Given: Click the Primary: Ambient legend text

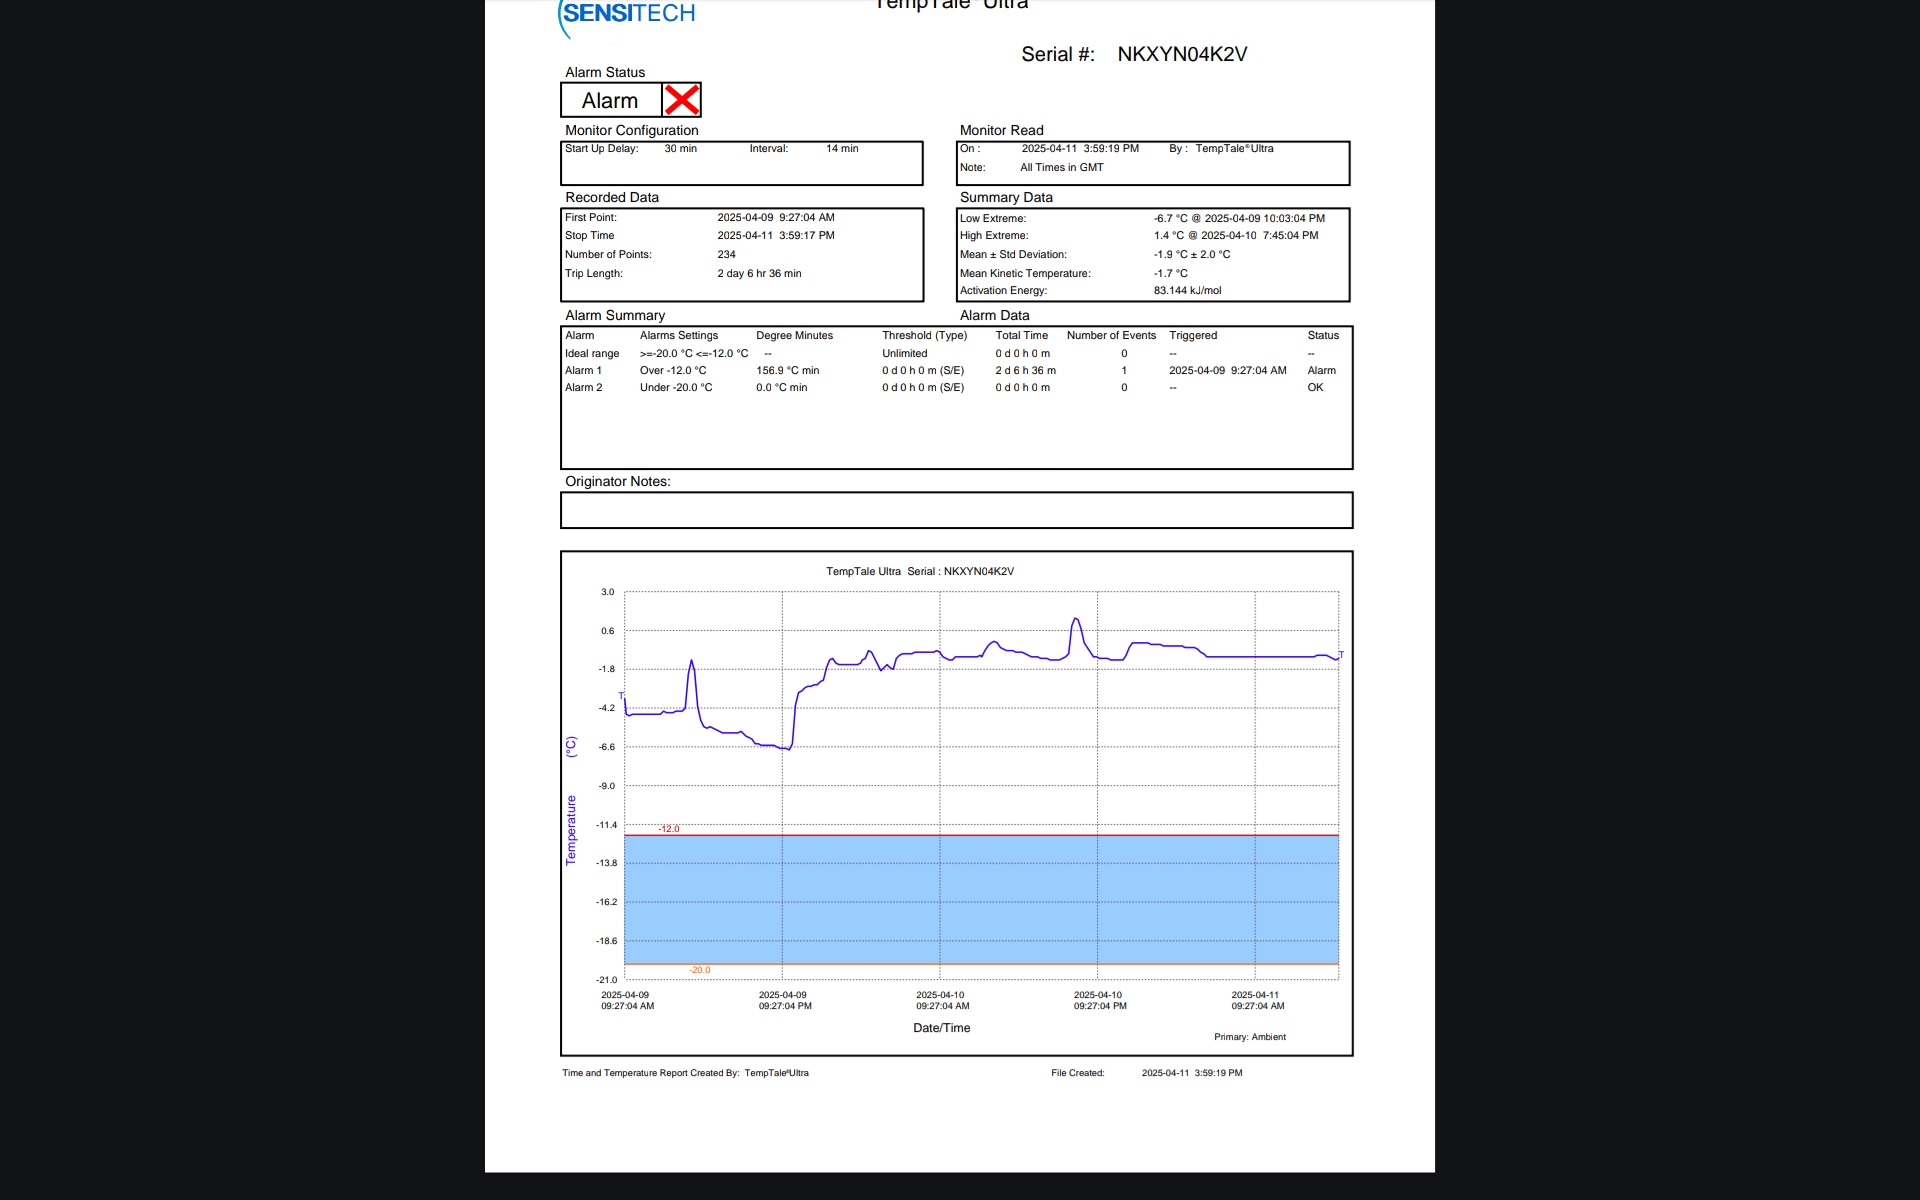Looking at the screenshot, I should pos(1250,1037).
